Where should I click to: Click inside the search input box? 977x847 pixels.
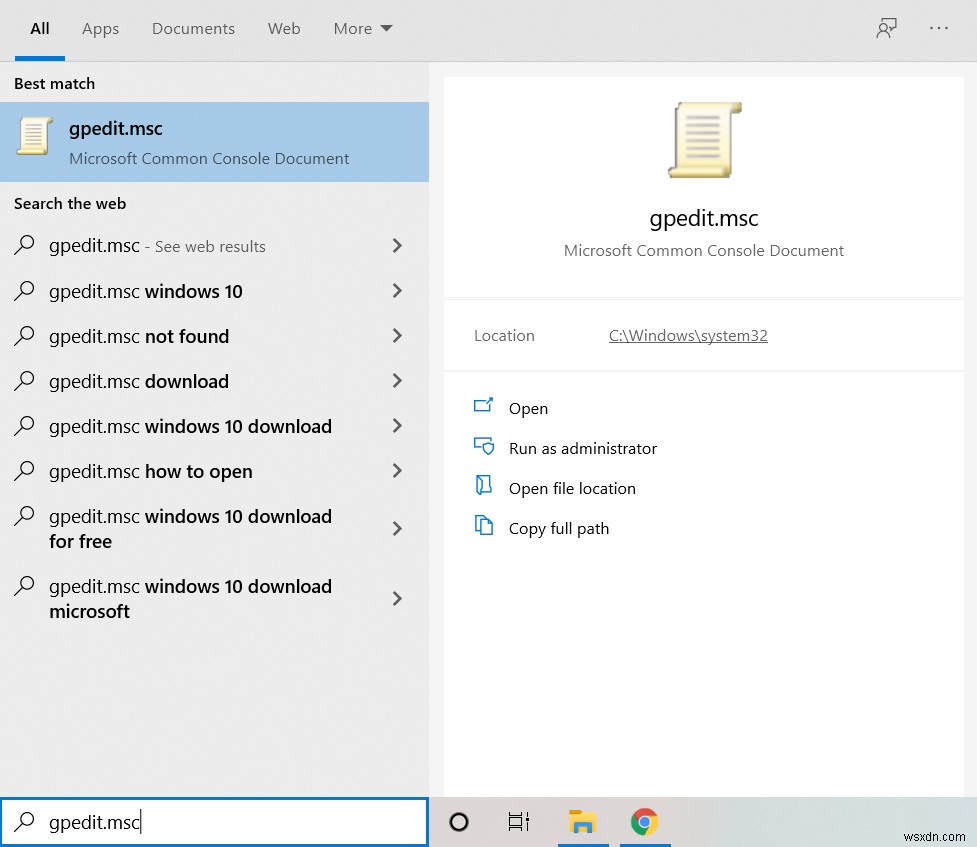click(x=214, y=822)
